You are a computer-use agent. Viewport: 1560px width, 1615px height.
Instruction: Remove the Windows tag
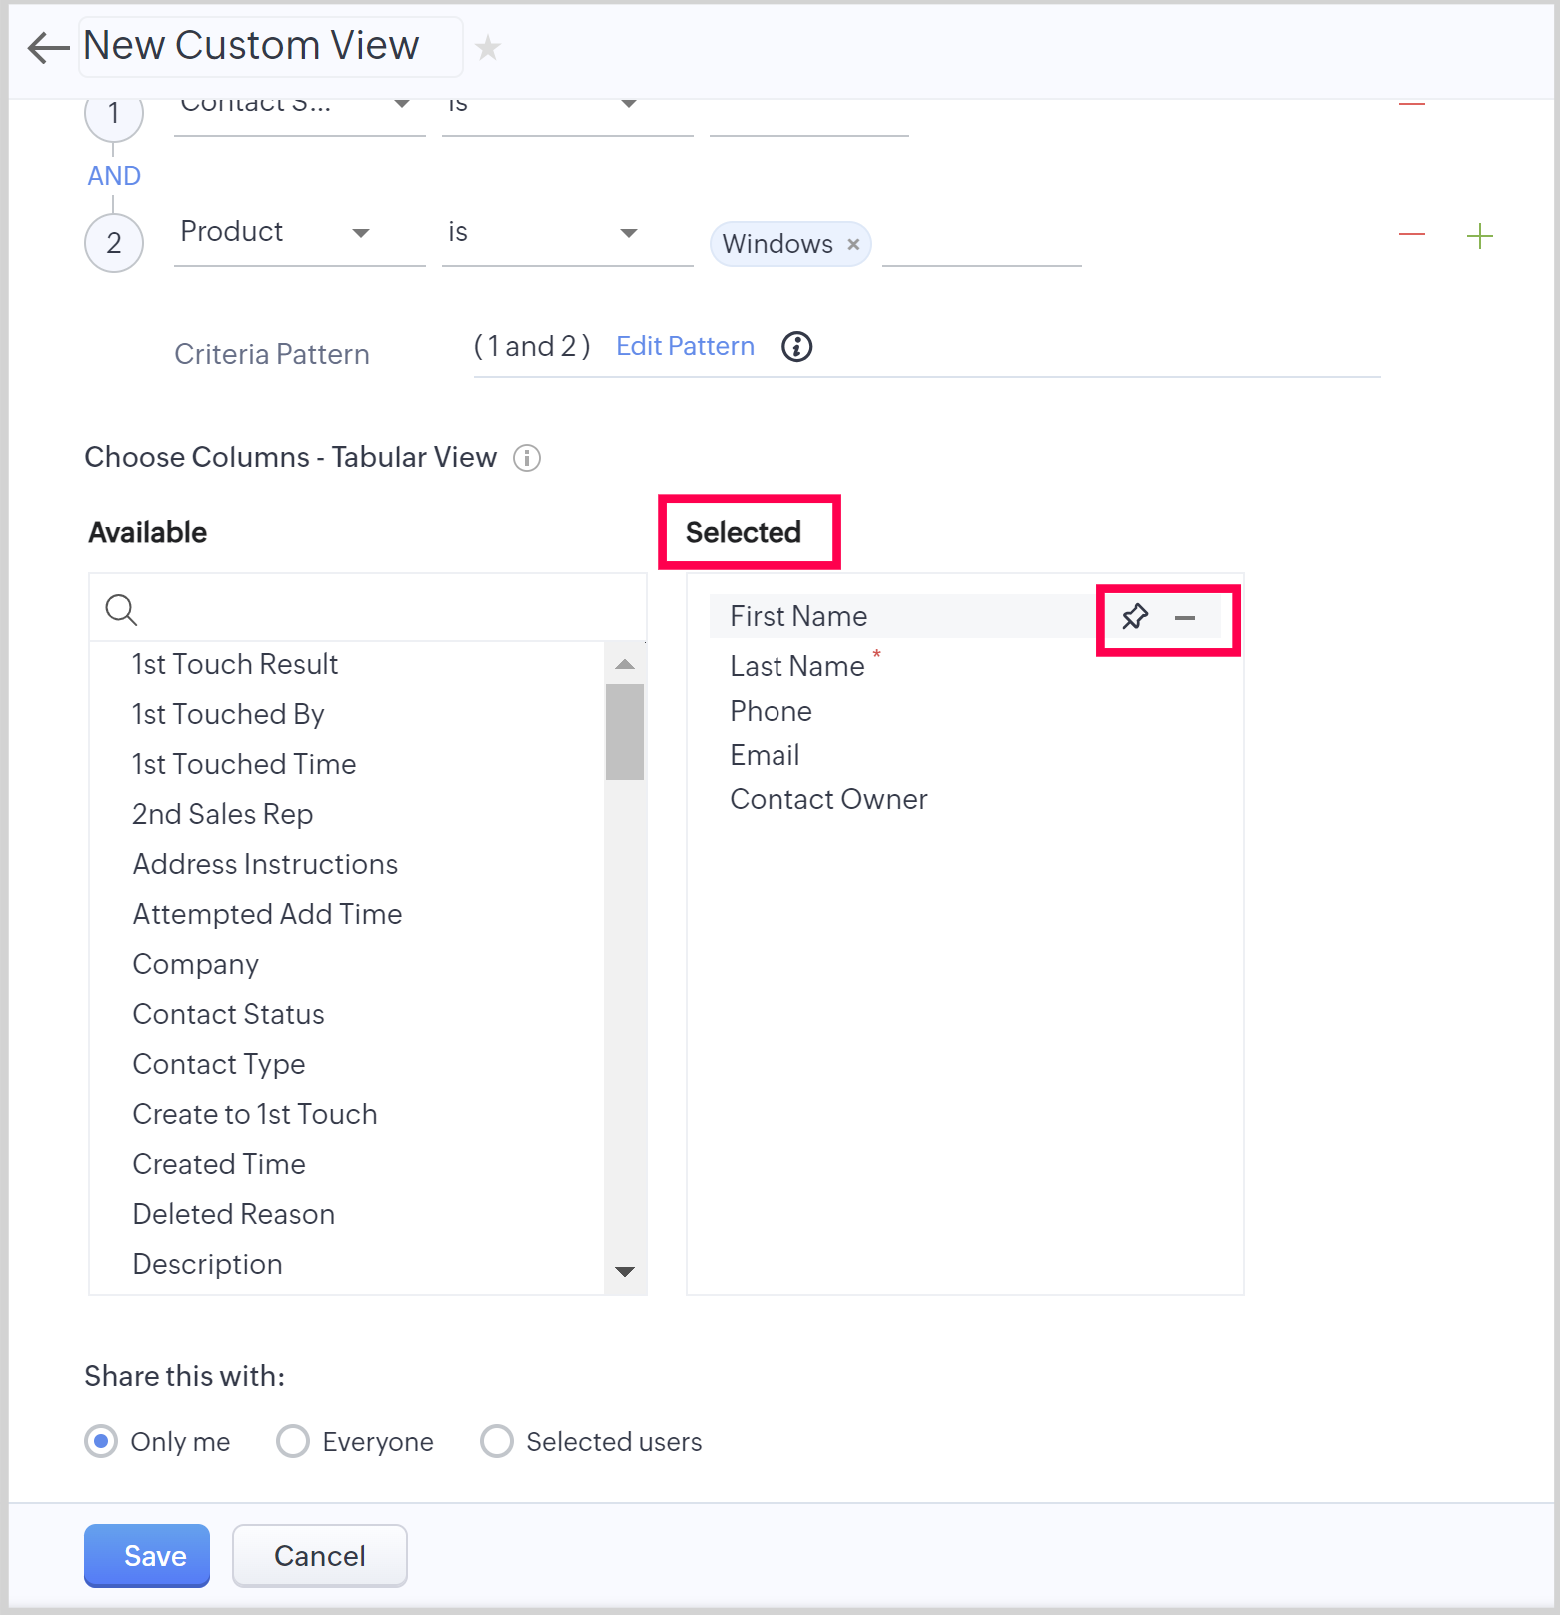(x=853, y=245)
